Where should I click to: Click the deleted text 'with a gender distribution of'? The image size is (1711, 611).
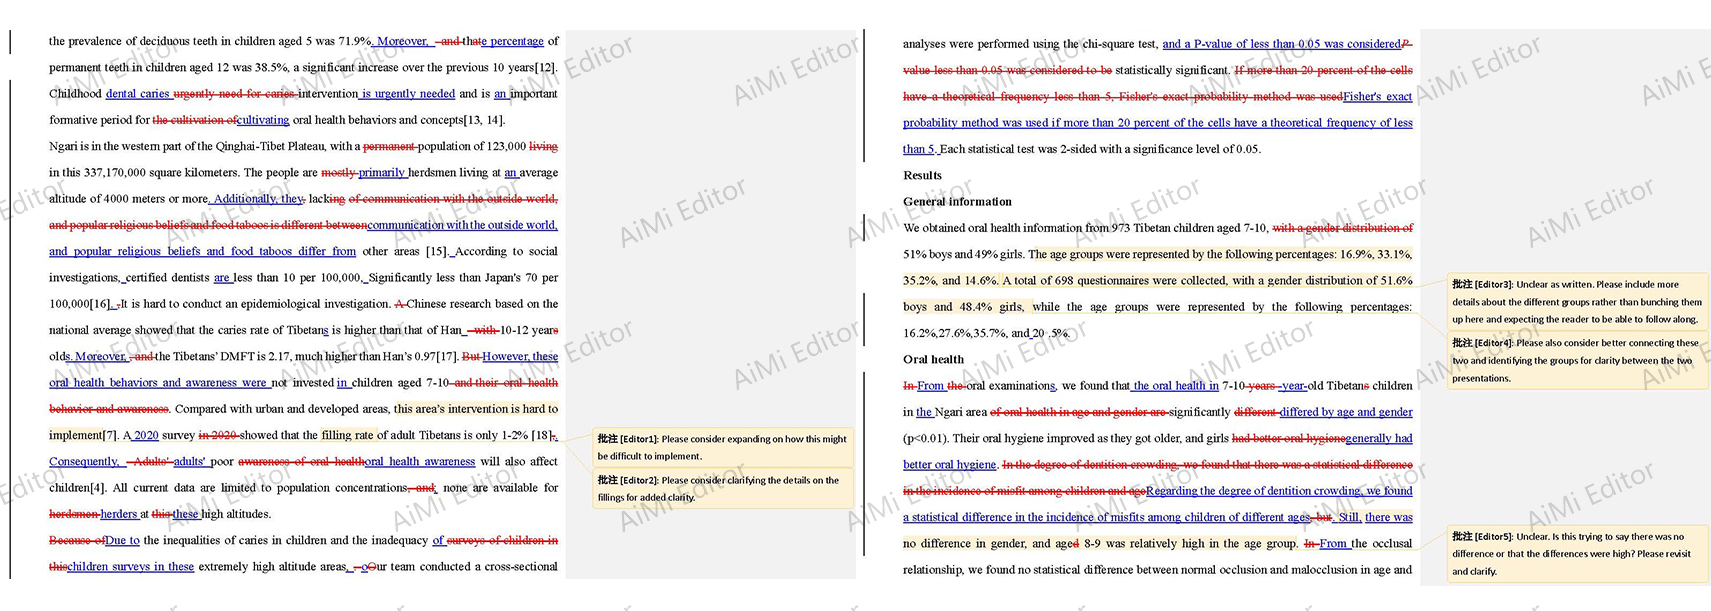1342,228
